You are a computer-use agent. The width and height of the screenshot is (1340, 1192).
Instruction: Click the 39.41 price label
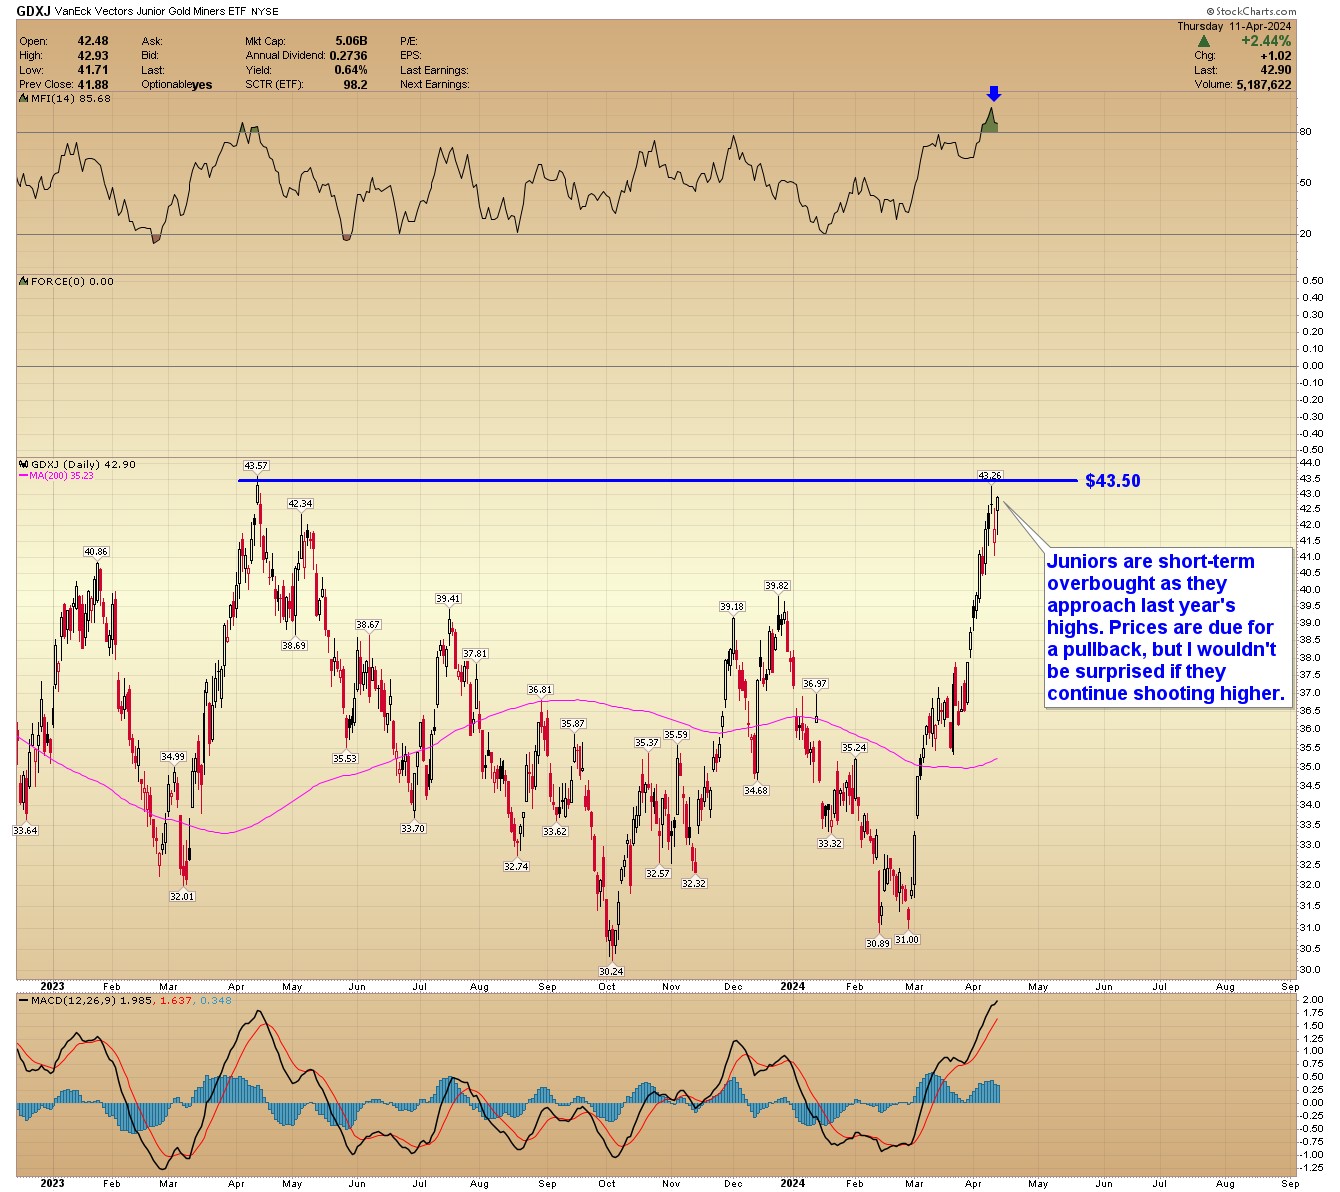(448, 599)
